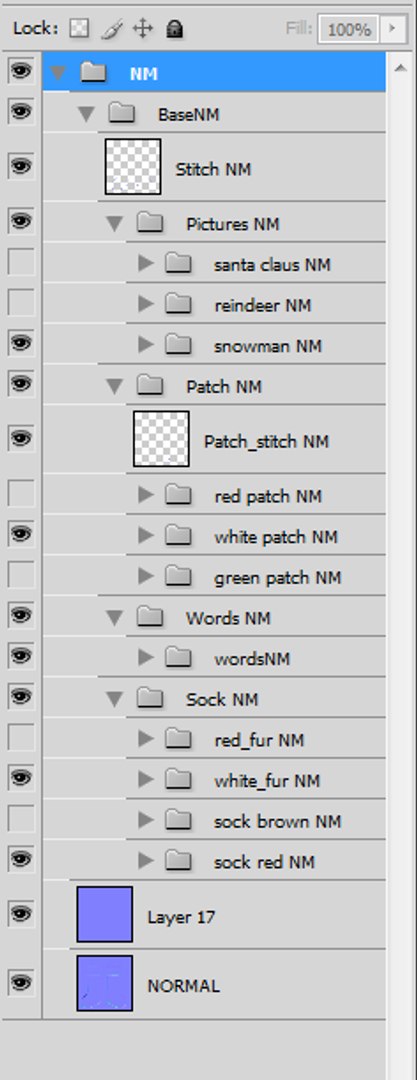Show the green patch NM group
The height and width of the screenshot is (1080, 417).
21,574
